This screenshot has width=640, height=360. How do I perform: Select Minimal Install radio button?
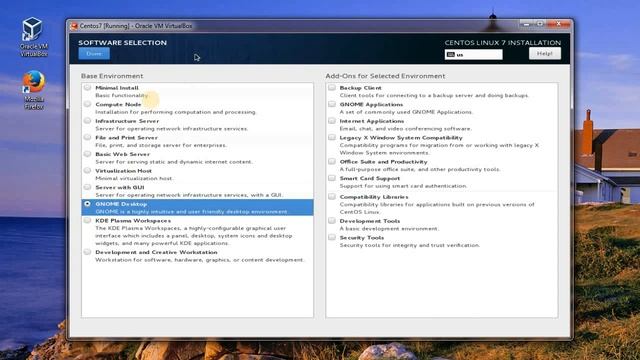(x=87, y=87)
